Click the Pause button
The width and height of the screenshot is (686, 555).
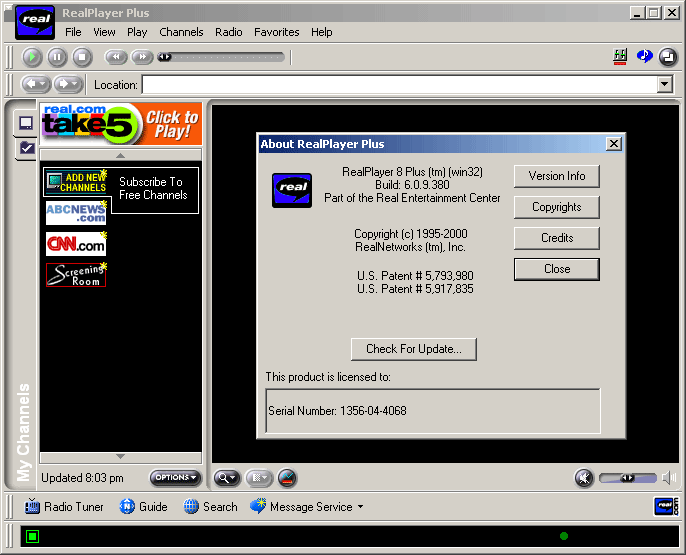point(57,57)
